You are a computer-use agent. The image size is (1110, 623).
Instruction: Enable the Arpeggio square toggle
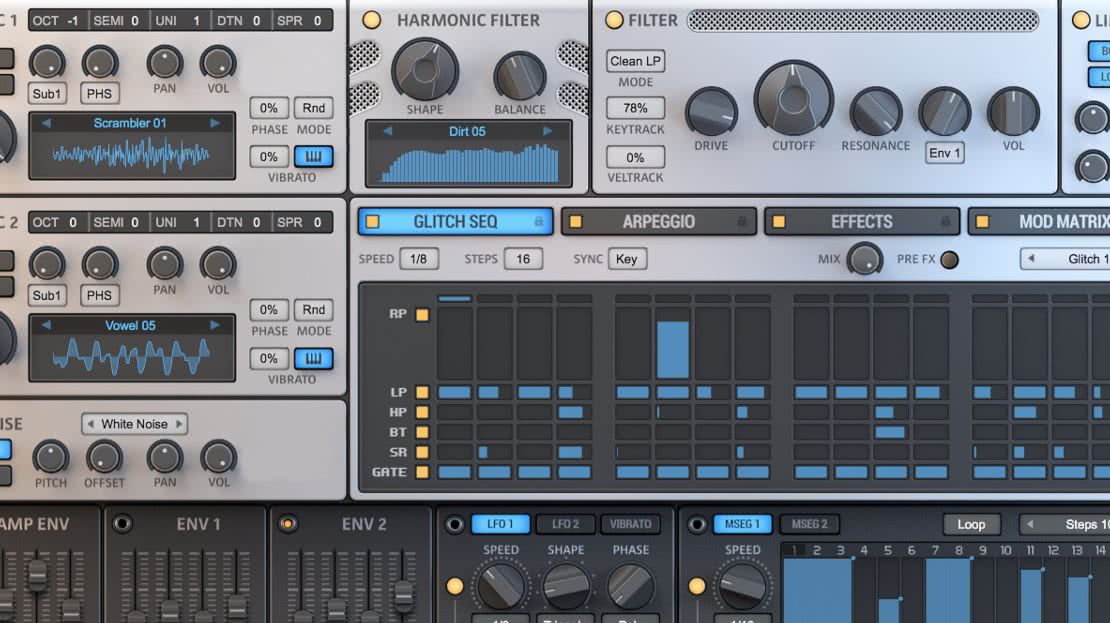[x=576, y=222]
